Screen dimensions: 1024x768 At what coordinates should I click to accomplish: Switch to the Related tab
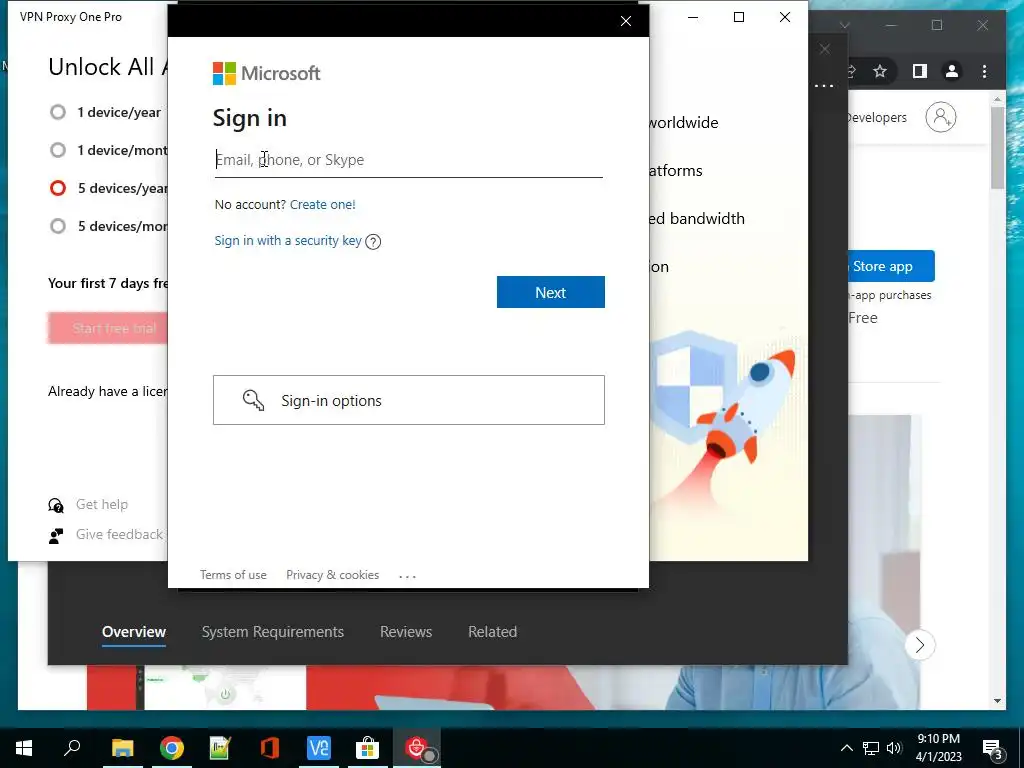coord(492,632)
